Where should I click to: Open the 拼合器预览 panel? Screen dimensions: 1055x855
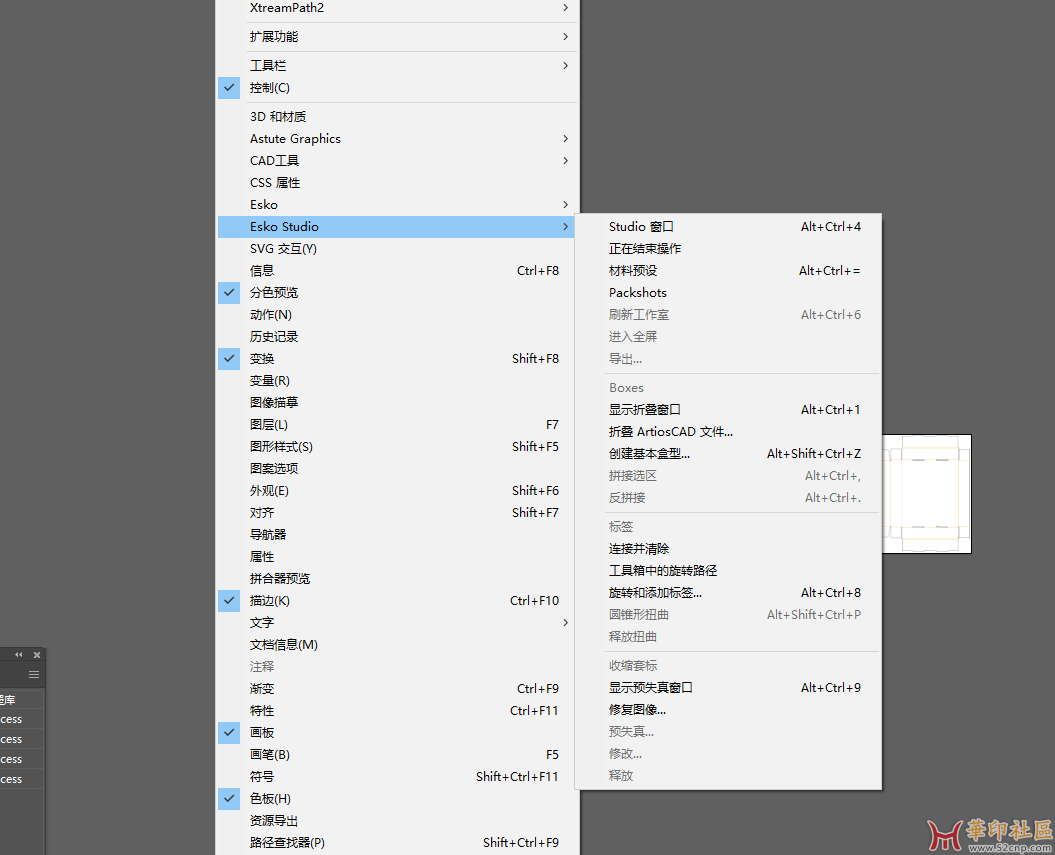pyautogui.click(x=397, y=579)
